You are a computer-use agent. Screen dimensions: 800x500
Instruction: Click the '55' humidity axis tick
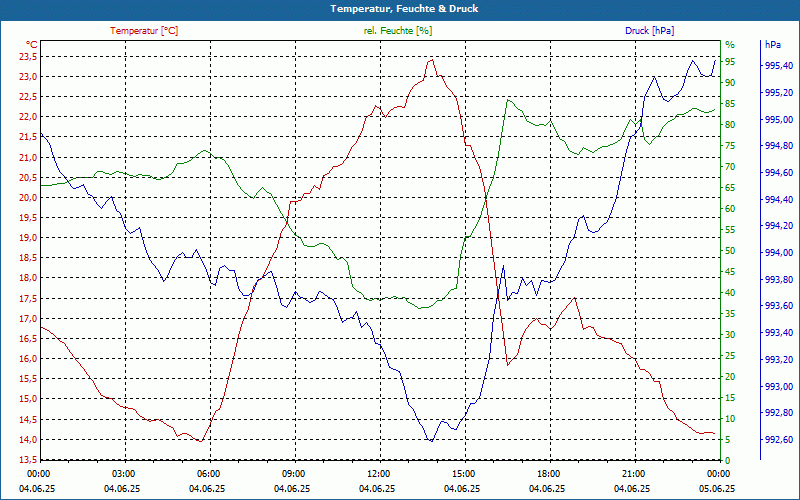point(730,230)
